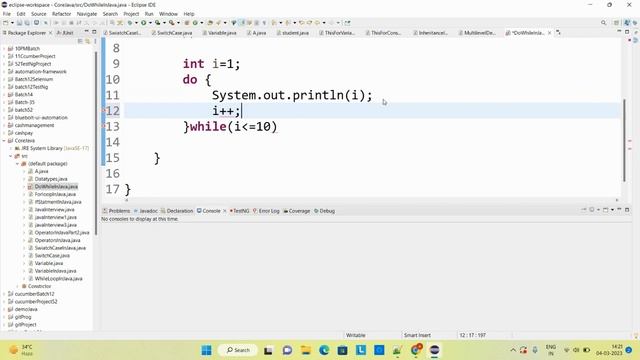Click the Save All toolbar icon

tap(27, 23)
